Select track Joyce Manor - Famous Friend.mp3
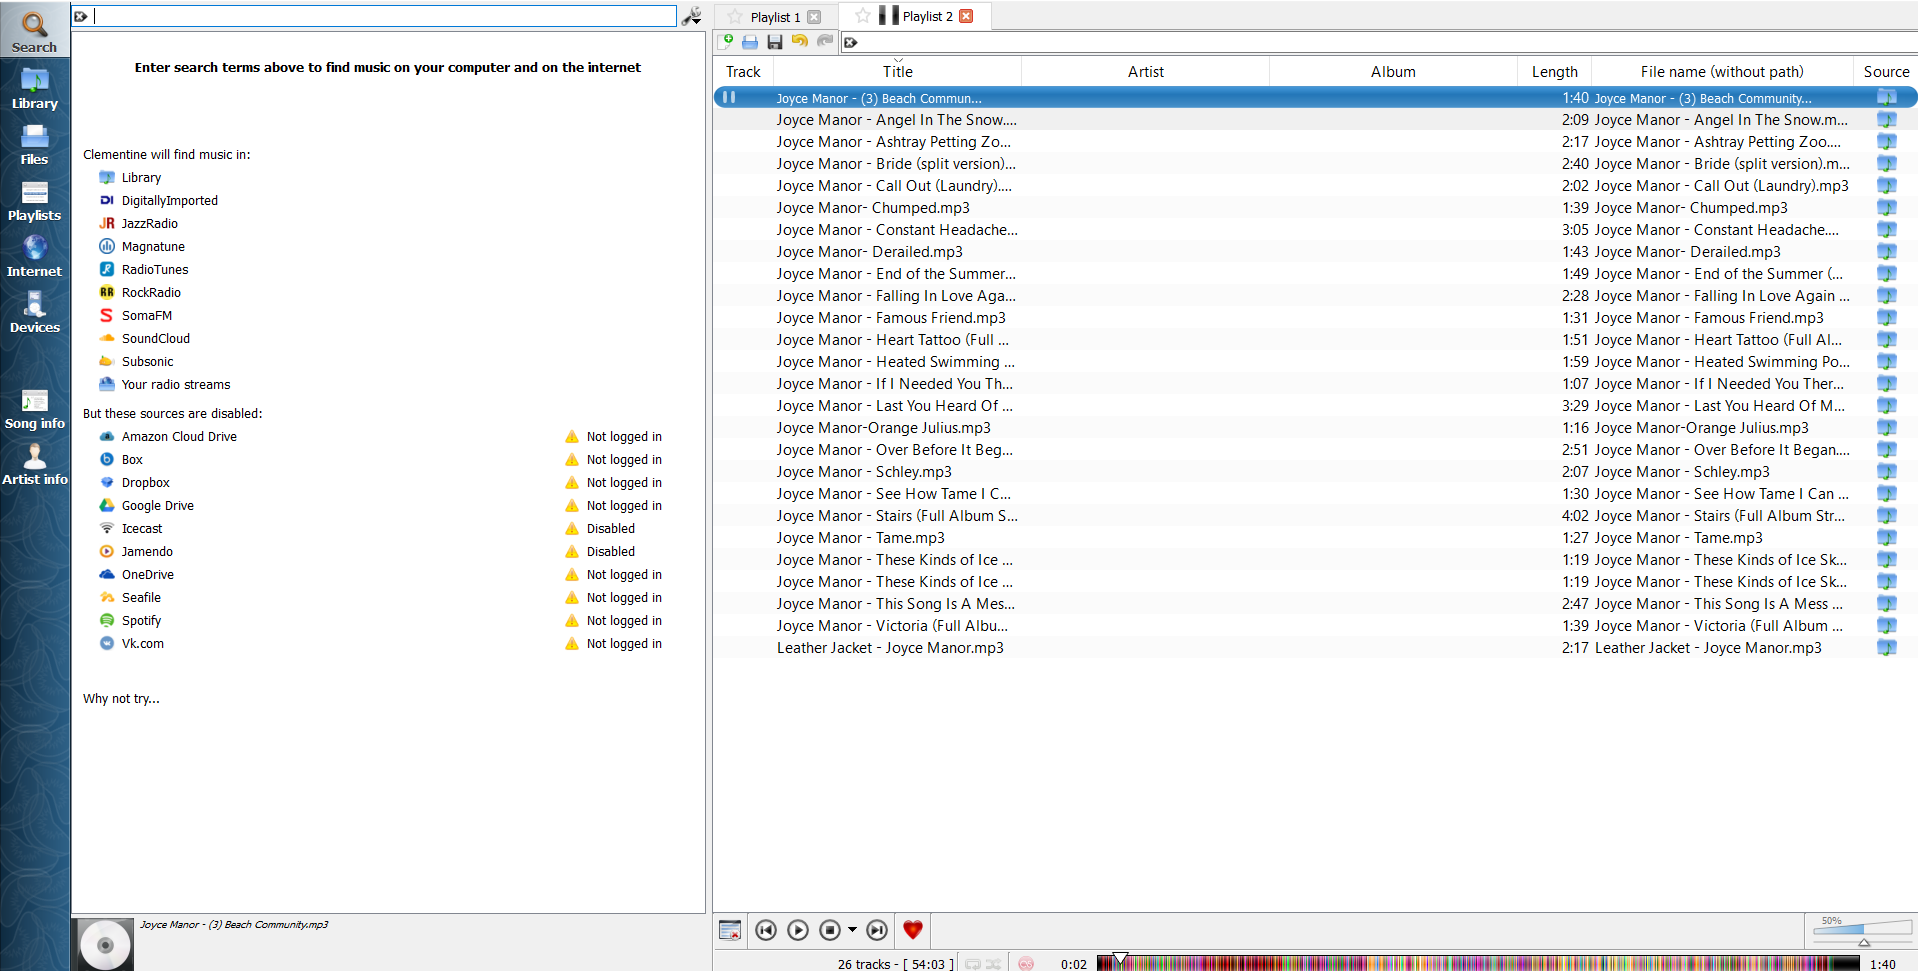1918x971 pixels. pyautogui.click(x=1314, y=318)
